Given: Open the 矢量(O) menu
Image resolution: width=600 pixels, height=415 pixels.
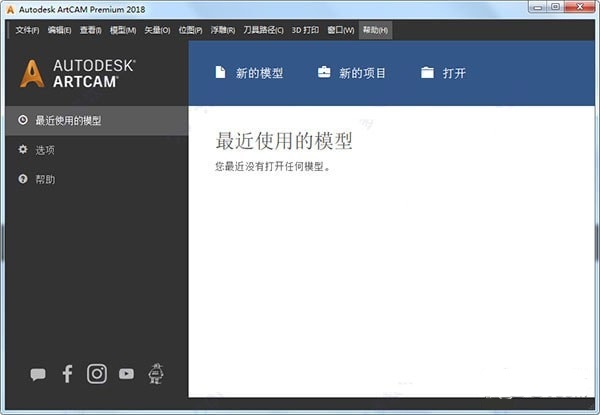Looking at the screenshot, I should pos(157,30).
